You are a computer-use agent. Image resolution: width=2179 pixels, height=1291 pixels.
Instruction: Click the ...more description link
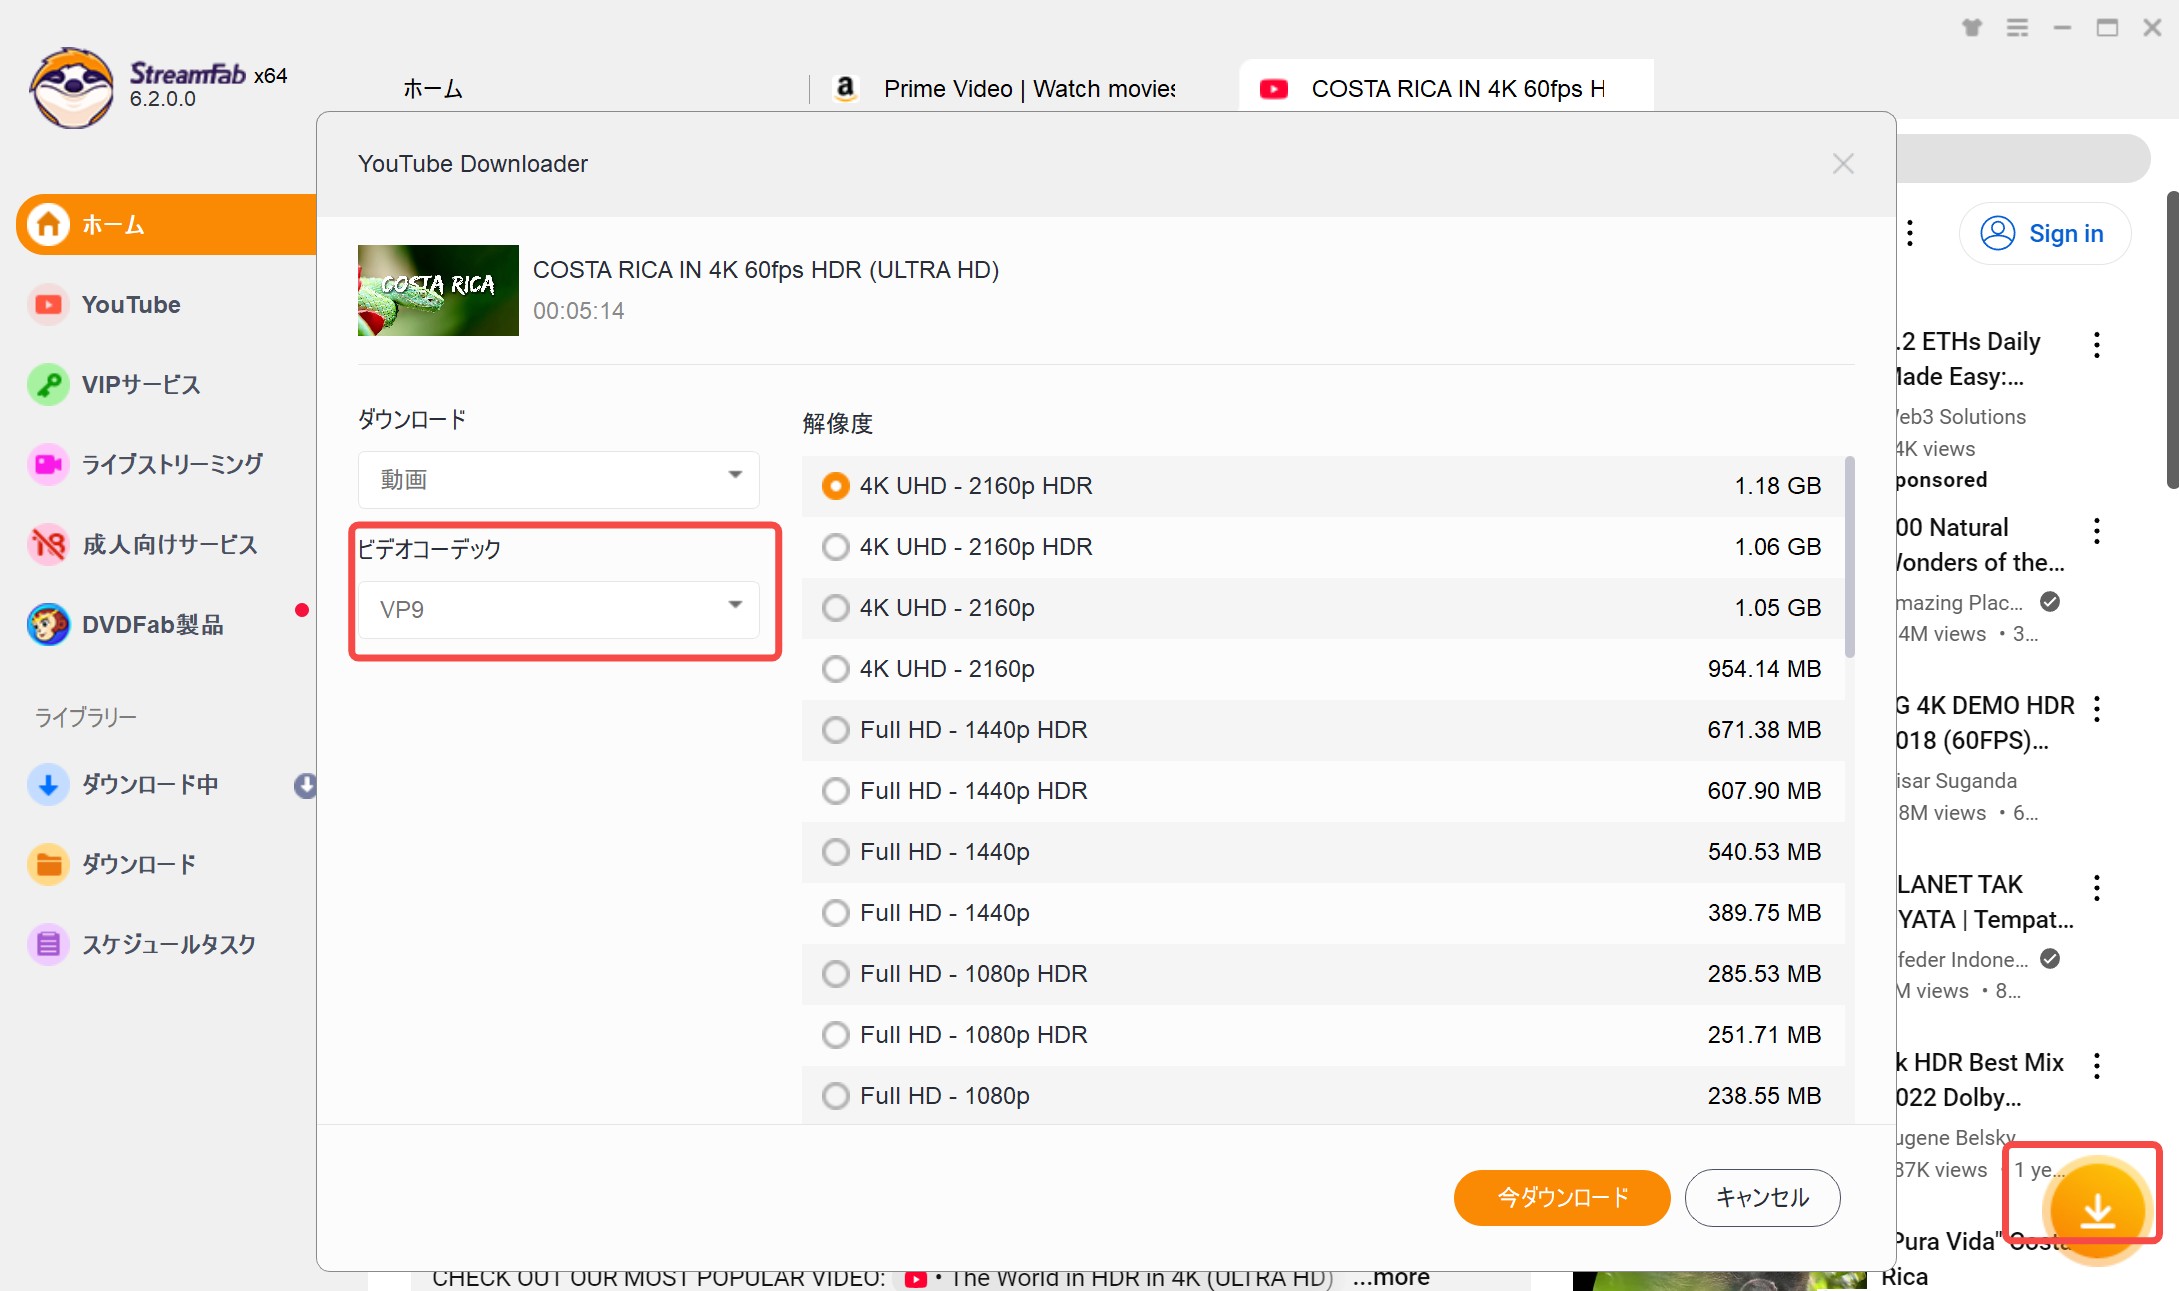1391,1277
